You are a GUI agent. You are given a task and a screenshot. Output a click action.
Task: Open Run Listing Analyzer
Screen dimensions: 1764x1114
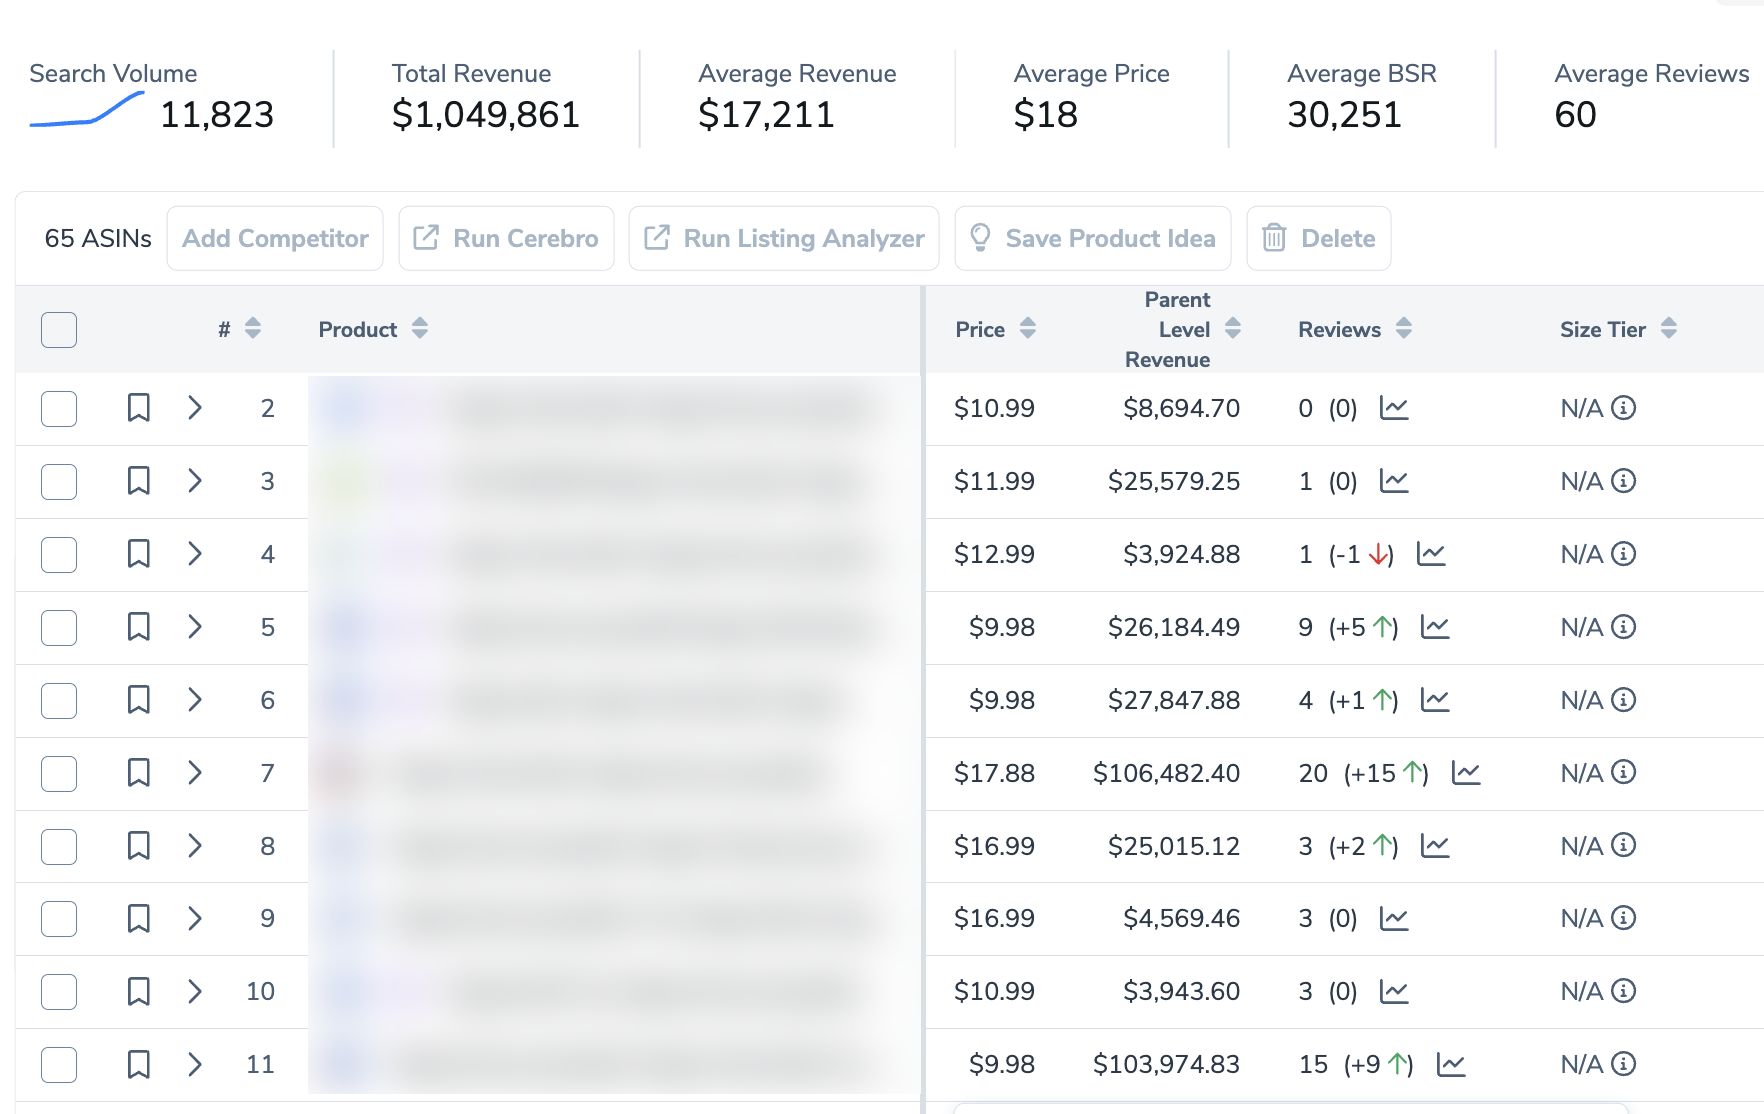784,238
